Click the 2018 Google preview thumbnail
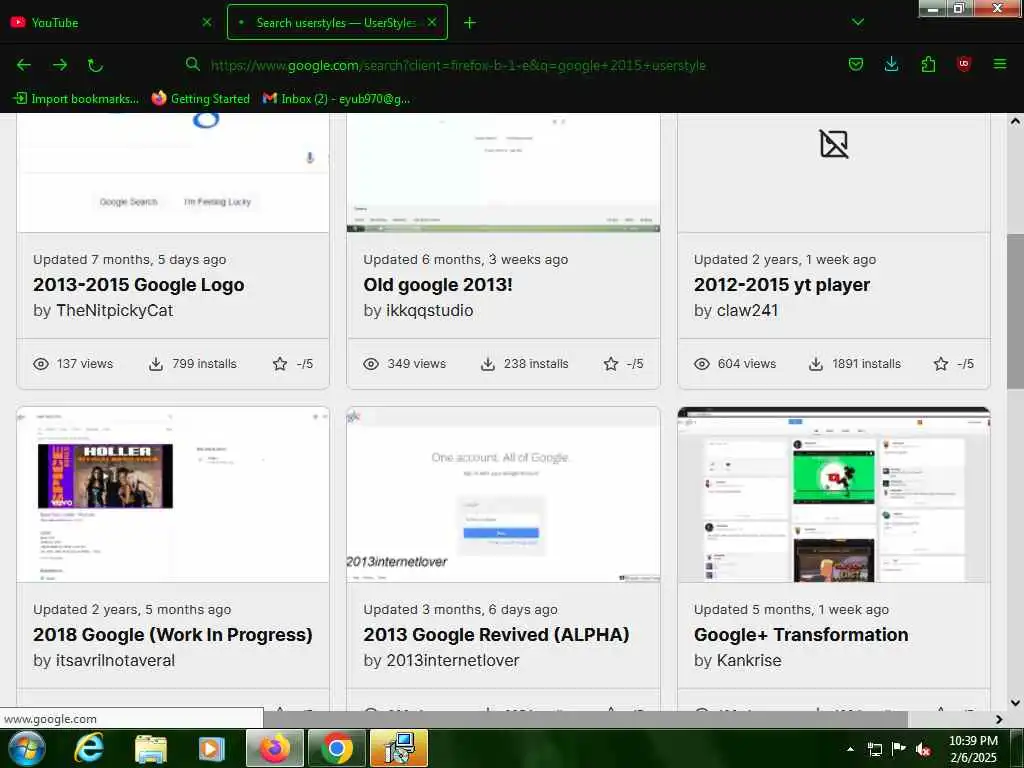 pyautogui.click(x=173, y=494)
